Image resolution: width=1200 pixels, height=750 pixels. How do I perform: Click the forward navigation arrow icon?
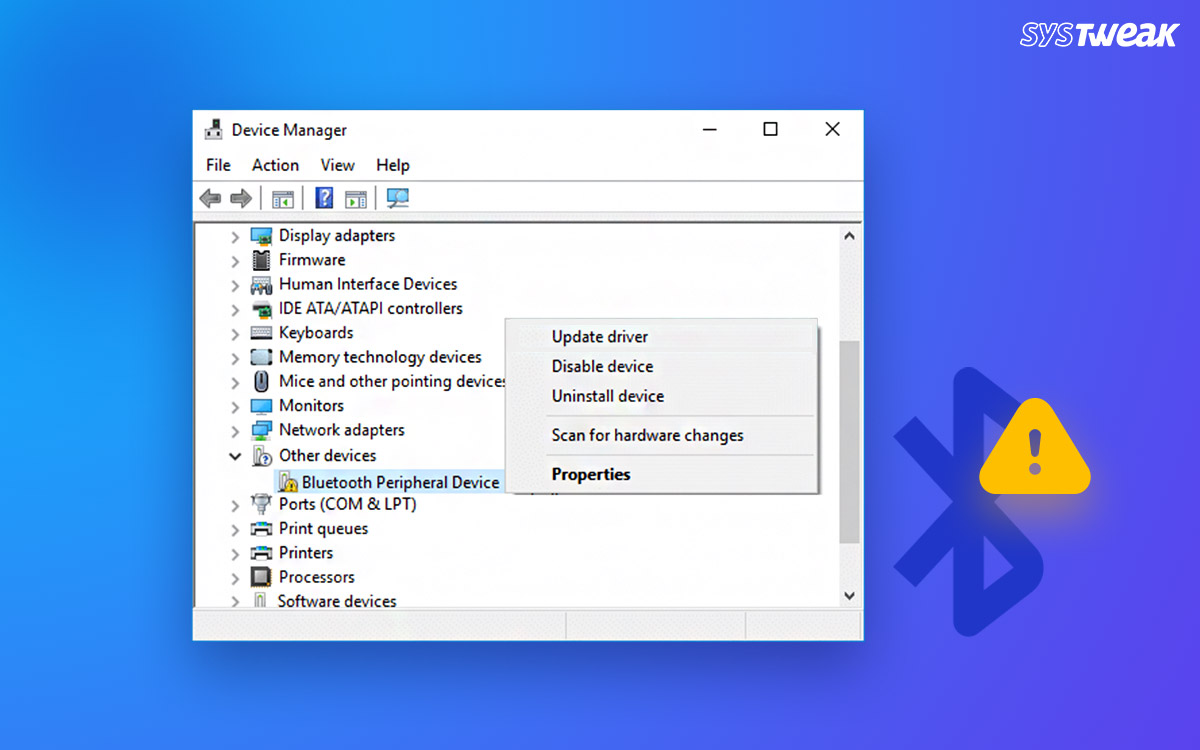point(239,197)
